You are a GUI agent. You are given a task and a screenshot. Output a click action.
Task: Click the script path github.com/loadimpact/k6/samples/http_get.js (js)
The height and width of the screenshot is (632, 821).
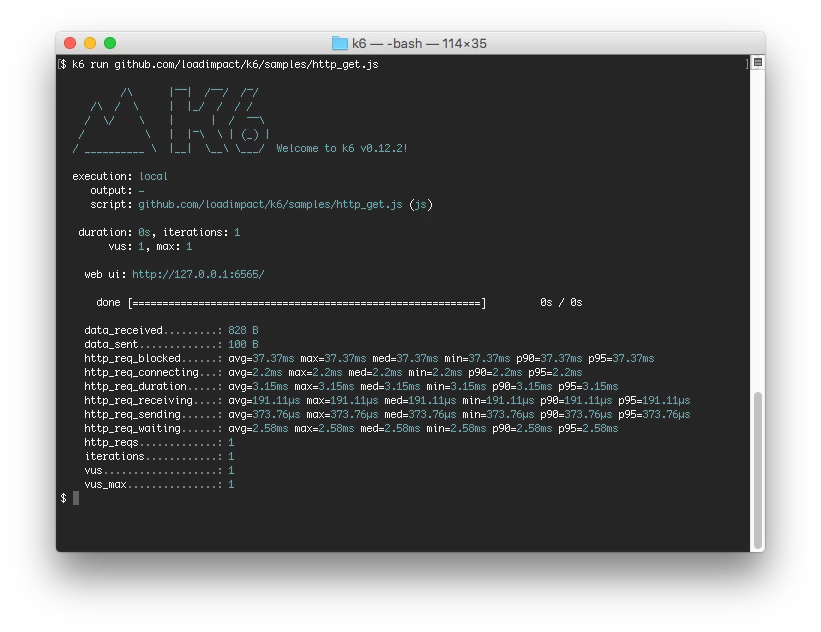click(285, 204)
